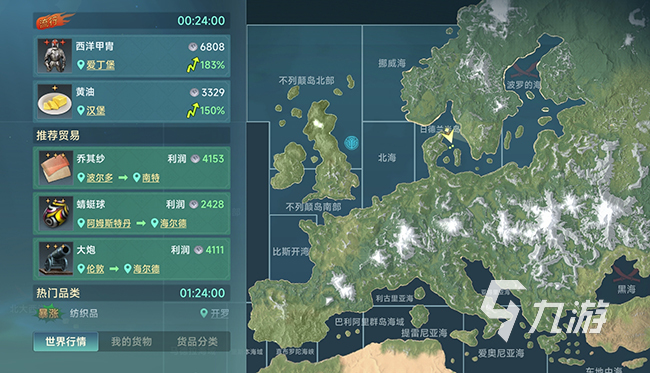Open 波尔多 origin port link

coord(99,178)
